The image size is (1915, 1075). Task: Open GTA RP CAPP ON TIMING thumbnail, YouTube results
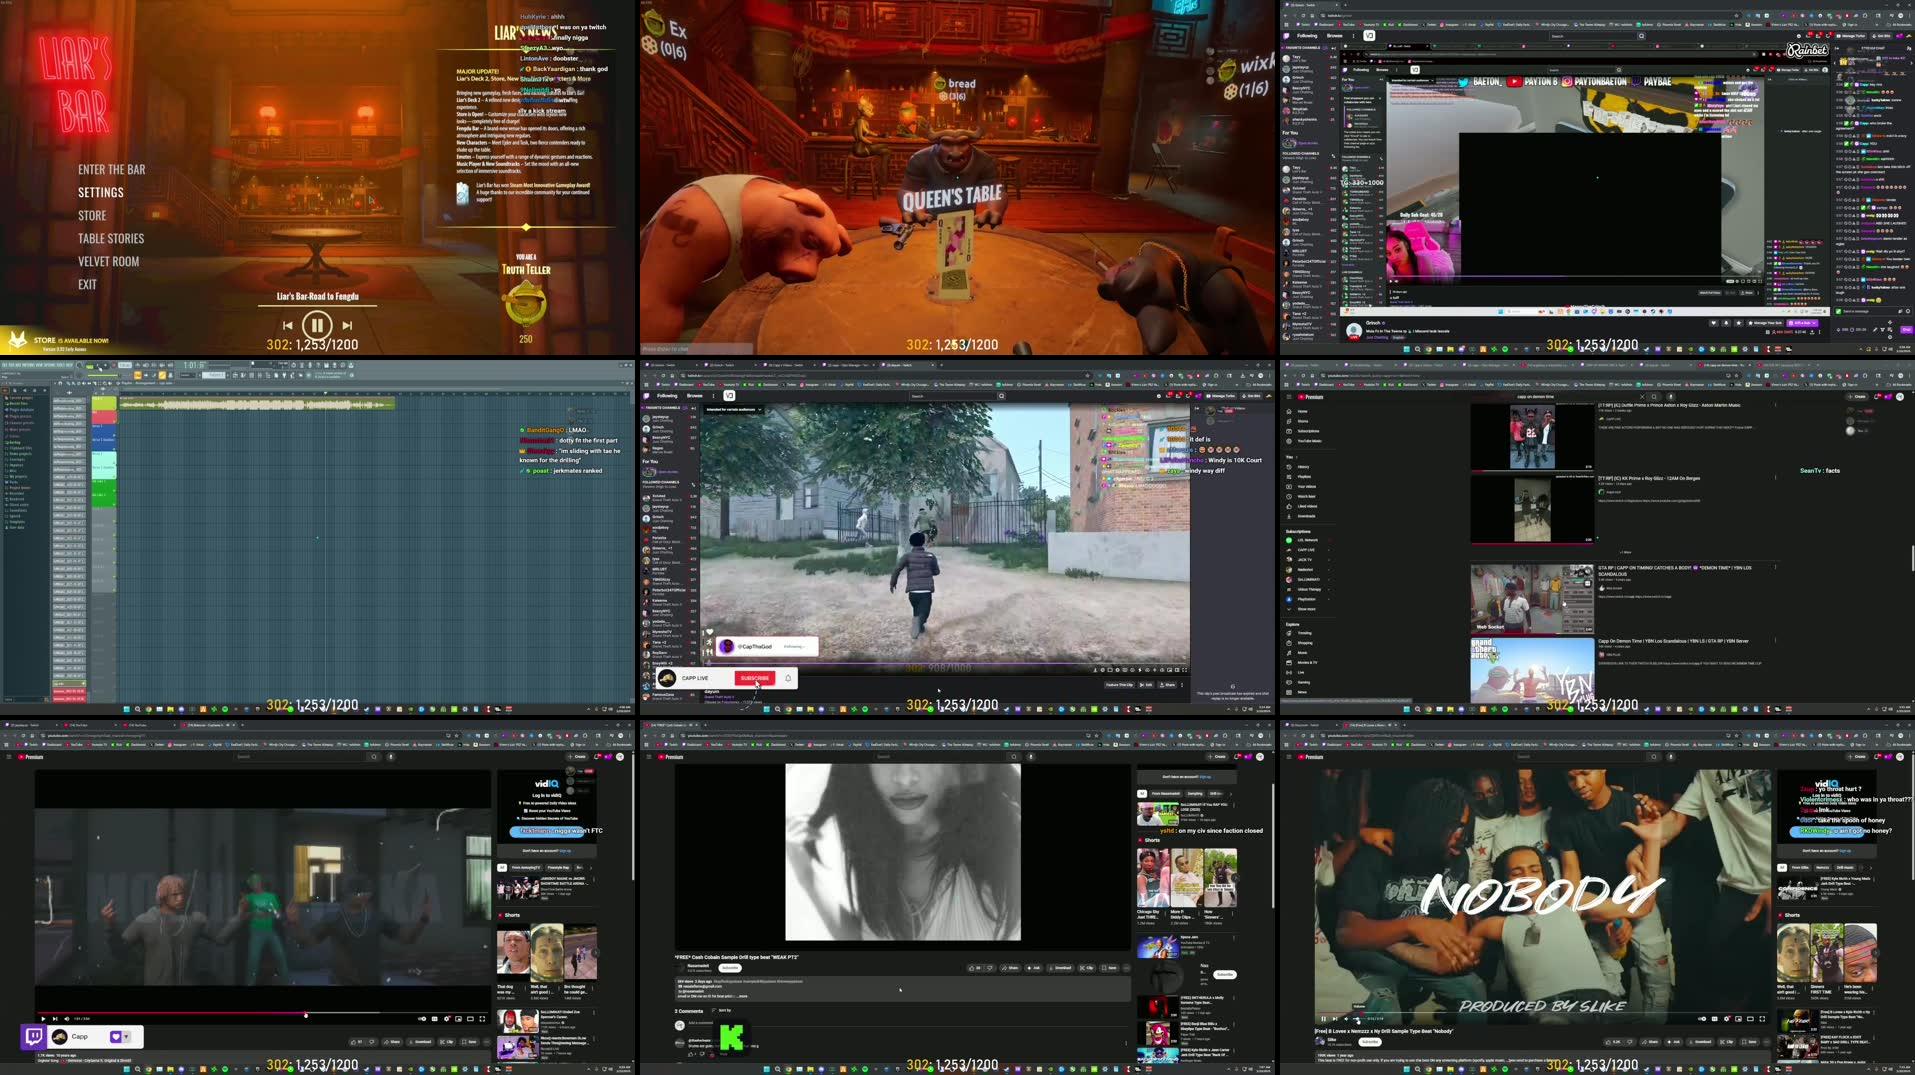pos(1531,598)
